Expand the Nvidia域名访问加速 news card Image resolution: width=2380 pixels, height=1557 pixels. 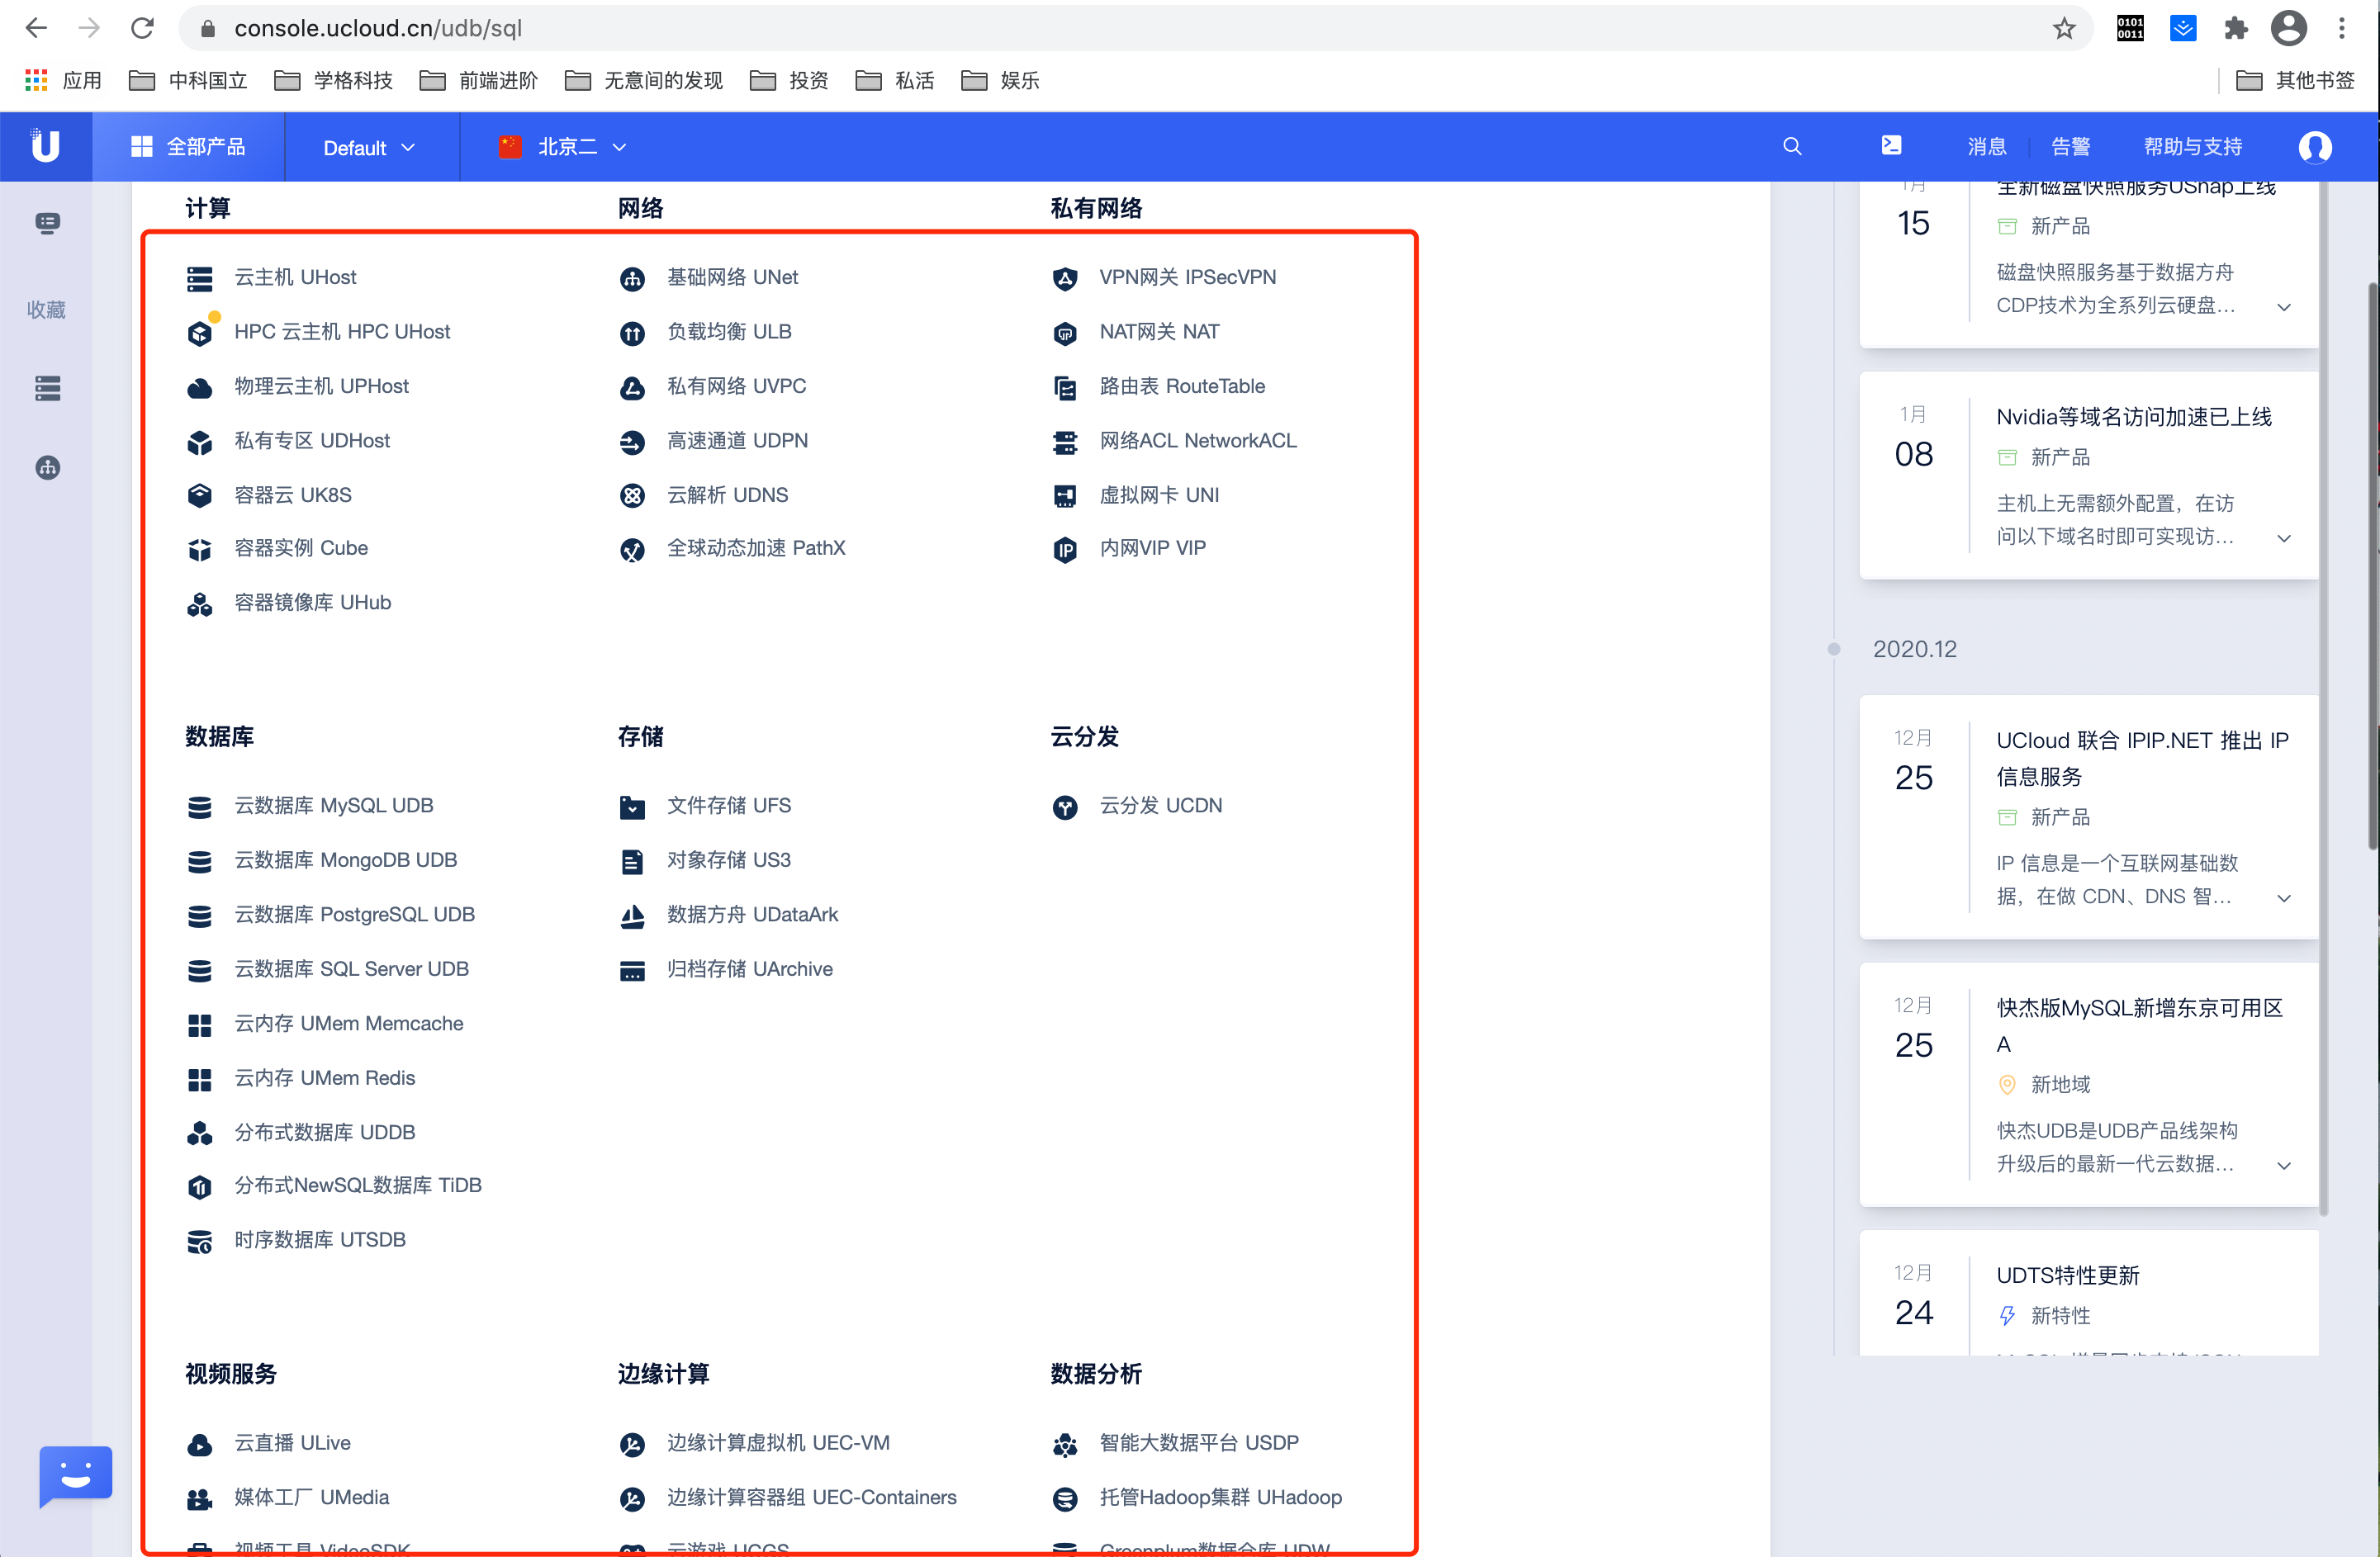point(2283,538)
